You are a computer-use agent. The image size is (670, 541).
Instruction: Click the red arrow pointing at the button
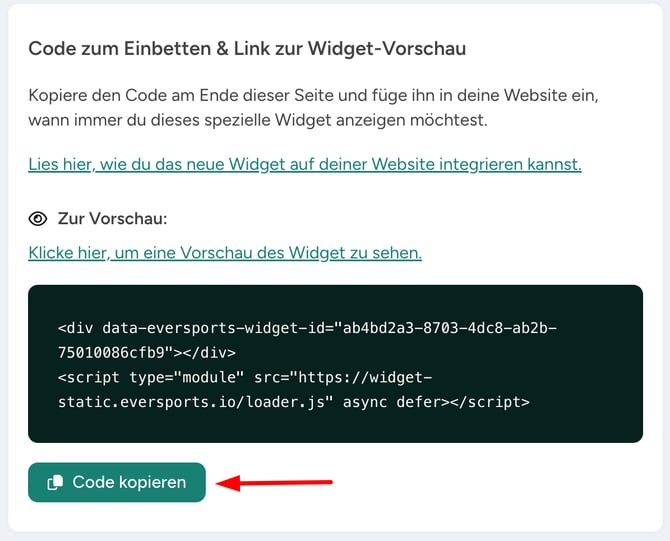275,483
